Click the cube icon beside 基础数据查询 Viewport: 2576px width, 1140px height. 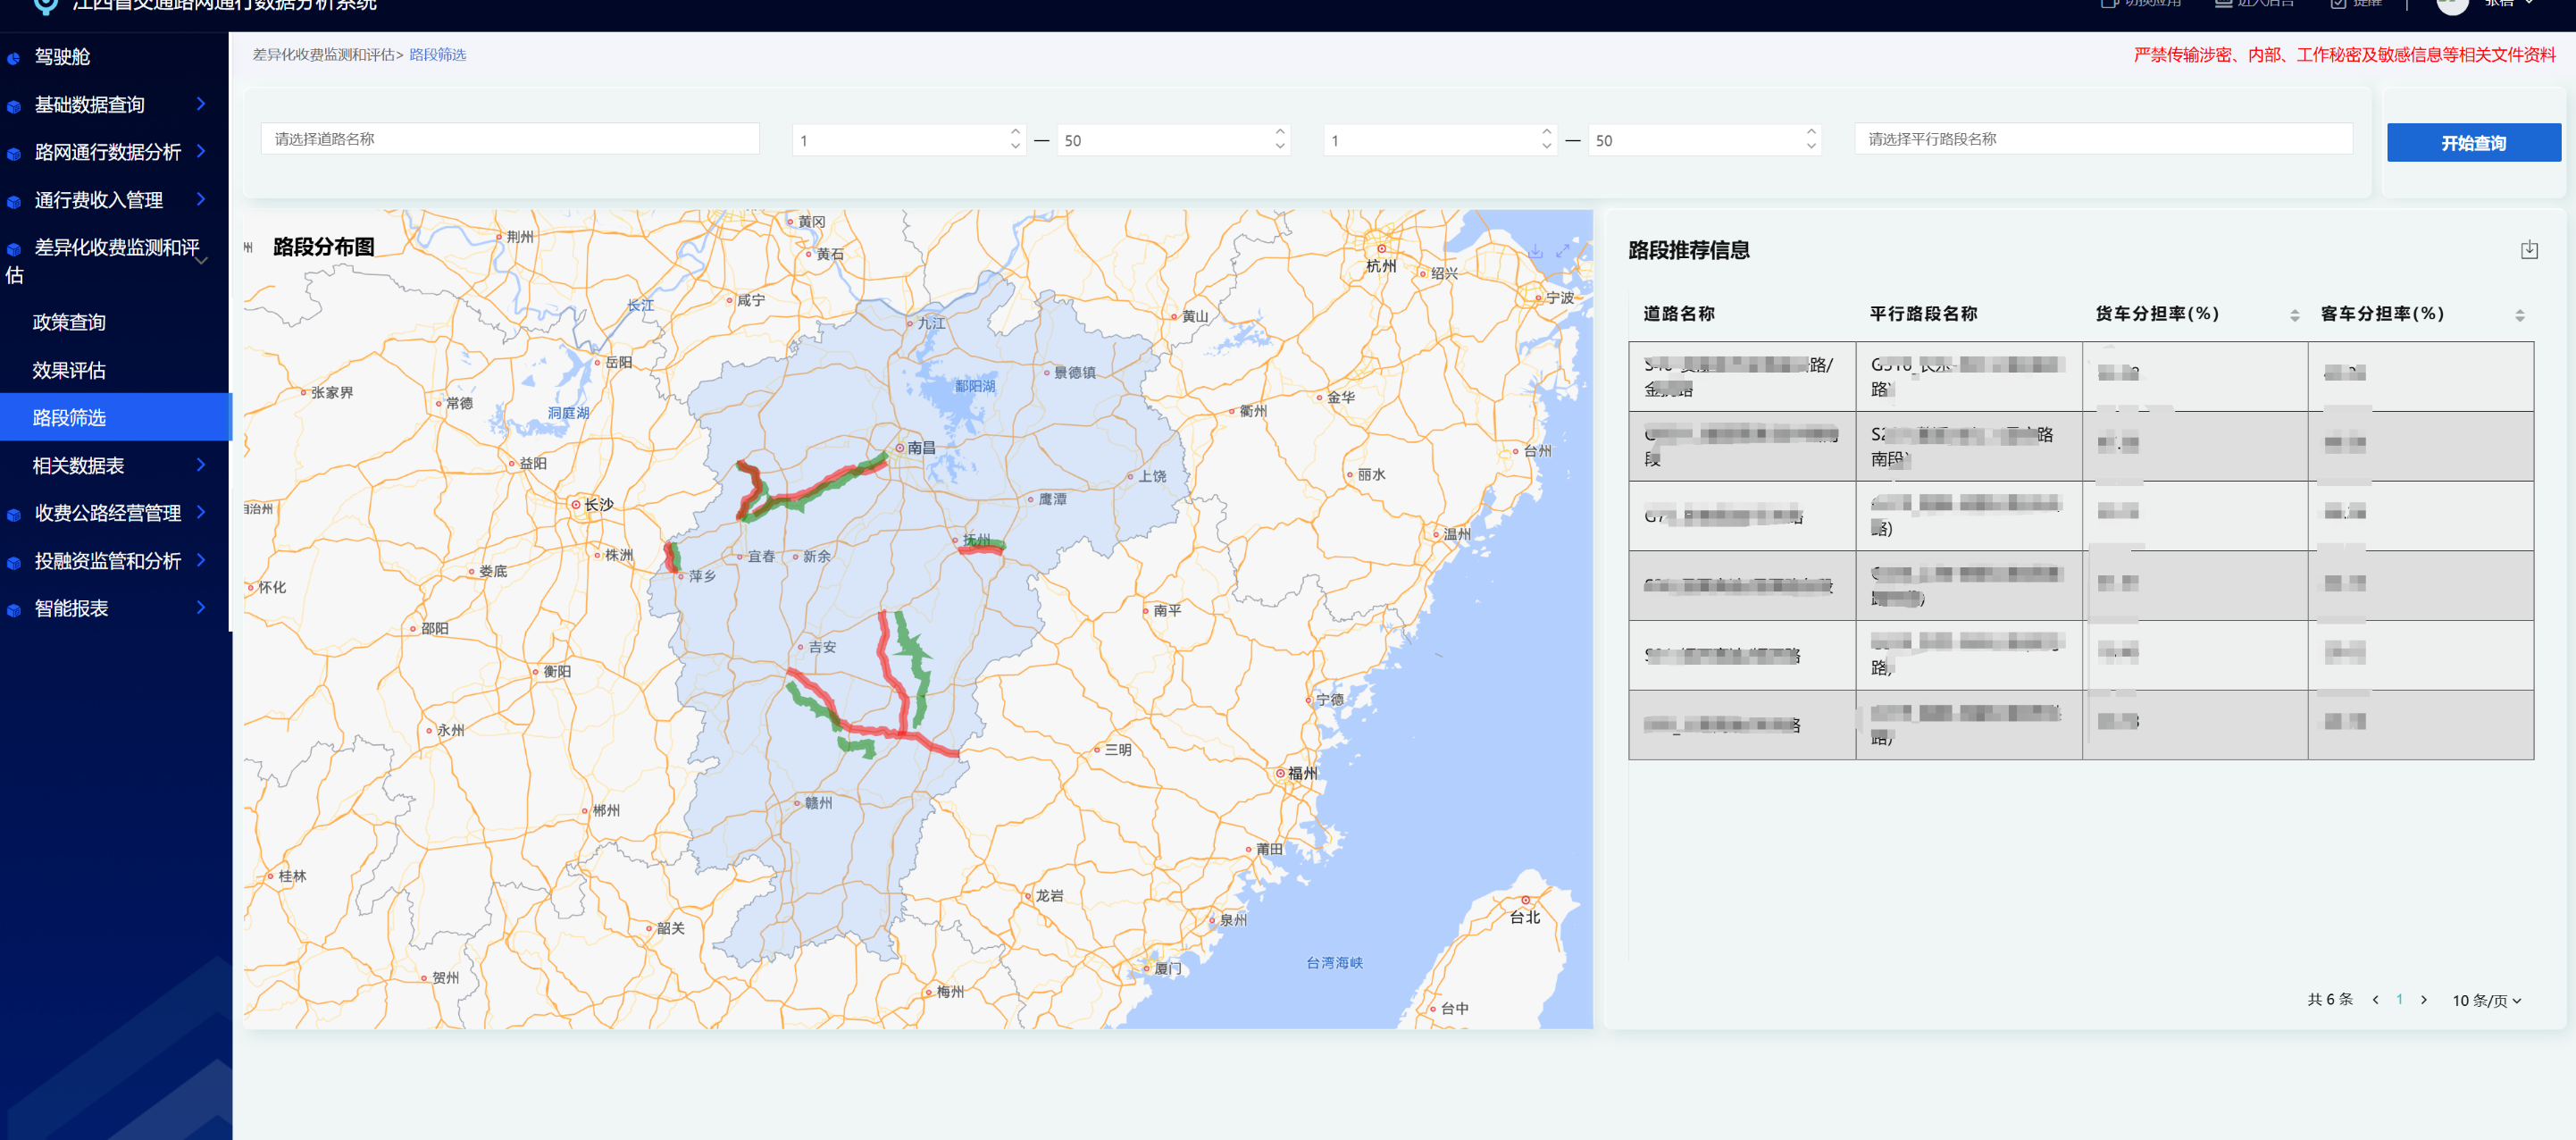click(x=14, y=106)
